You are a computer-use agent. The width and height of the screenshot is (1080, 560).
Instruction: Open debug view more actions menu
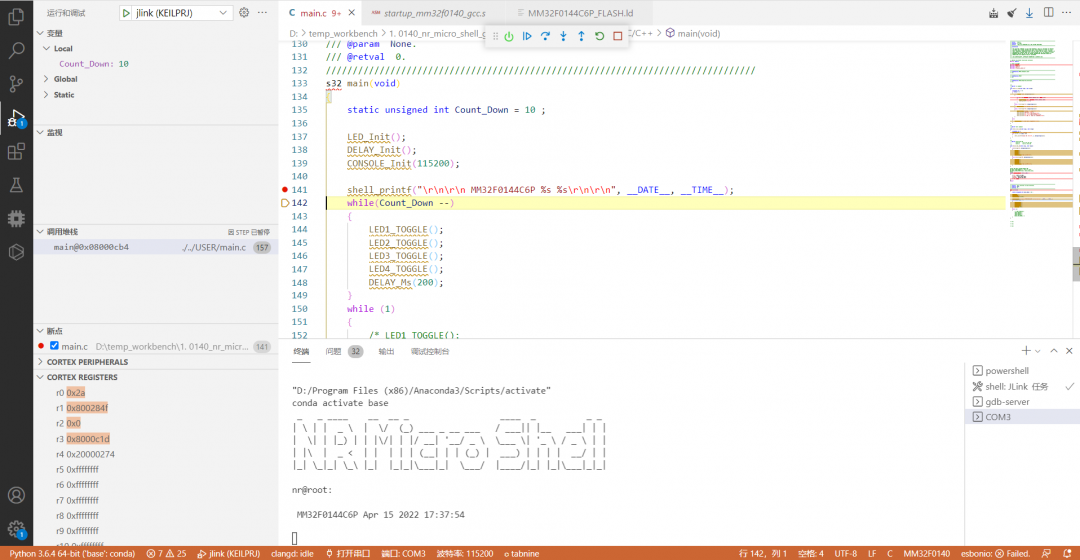click(262, 12)
